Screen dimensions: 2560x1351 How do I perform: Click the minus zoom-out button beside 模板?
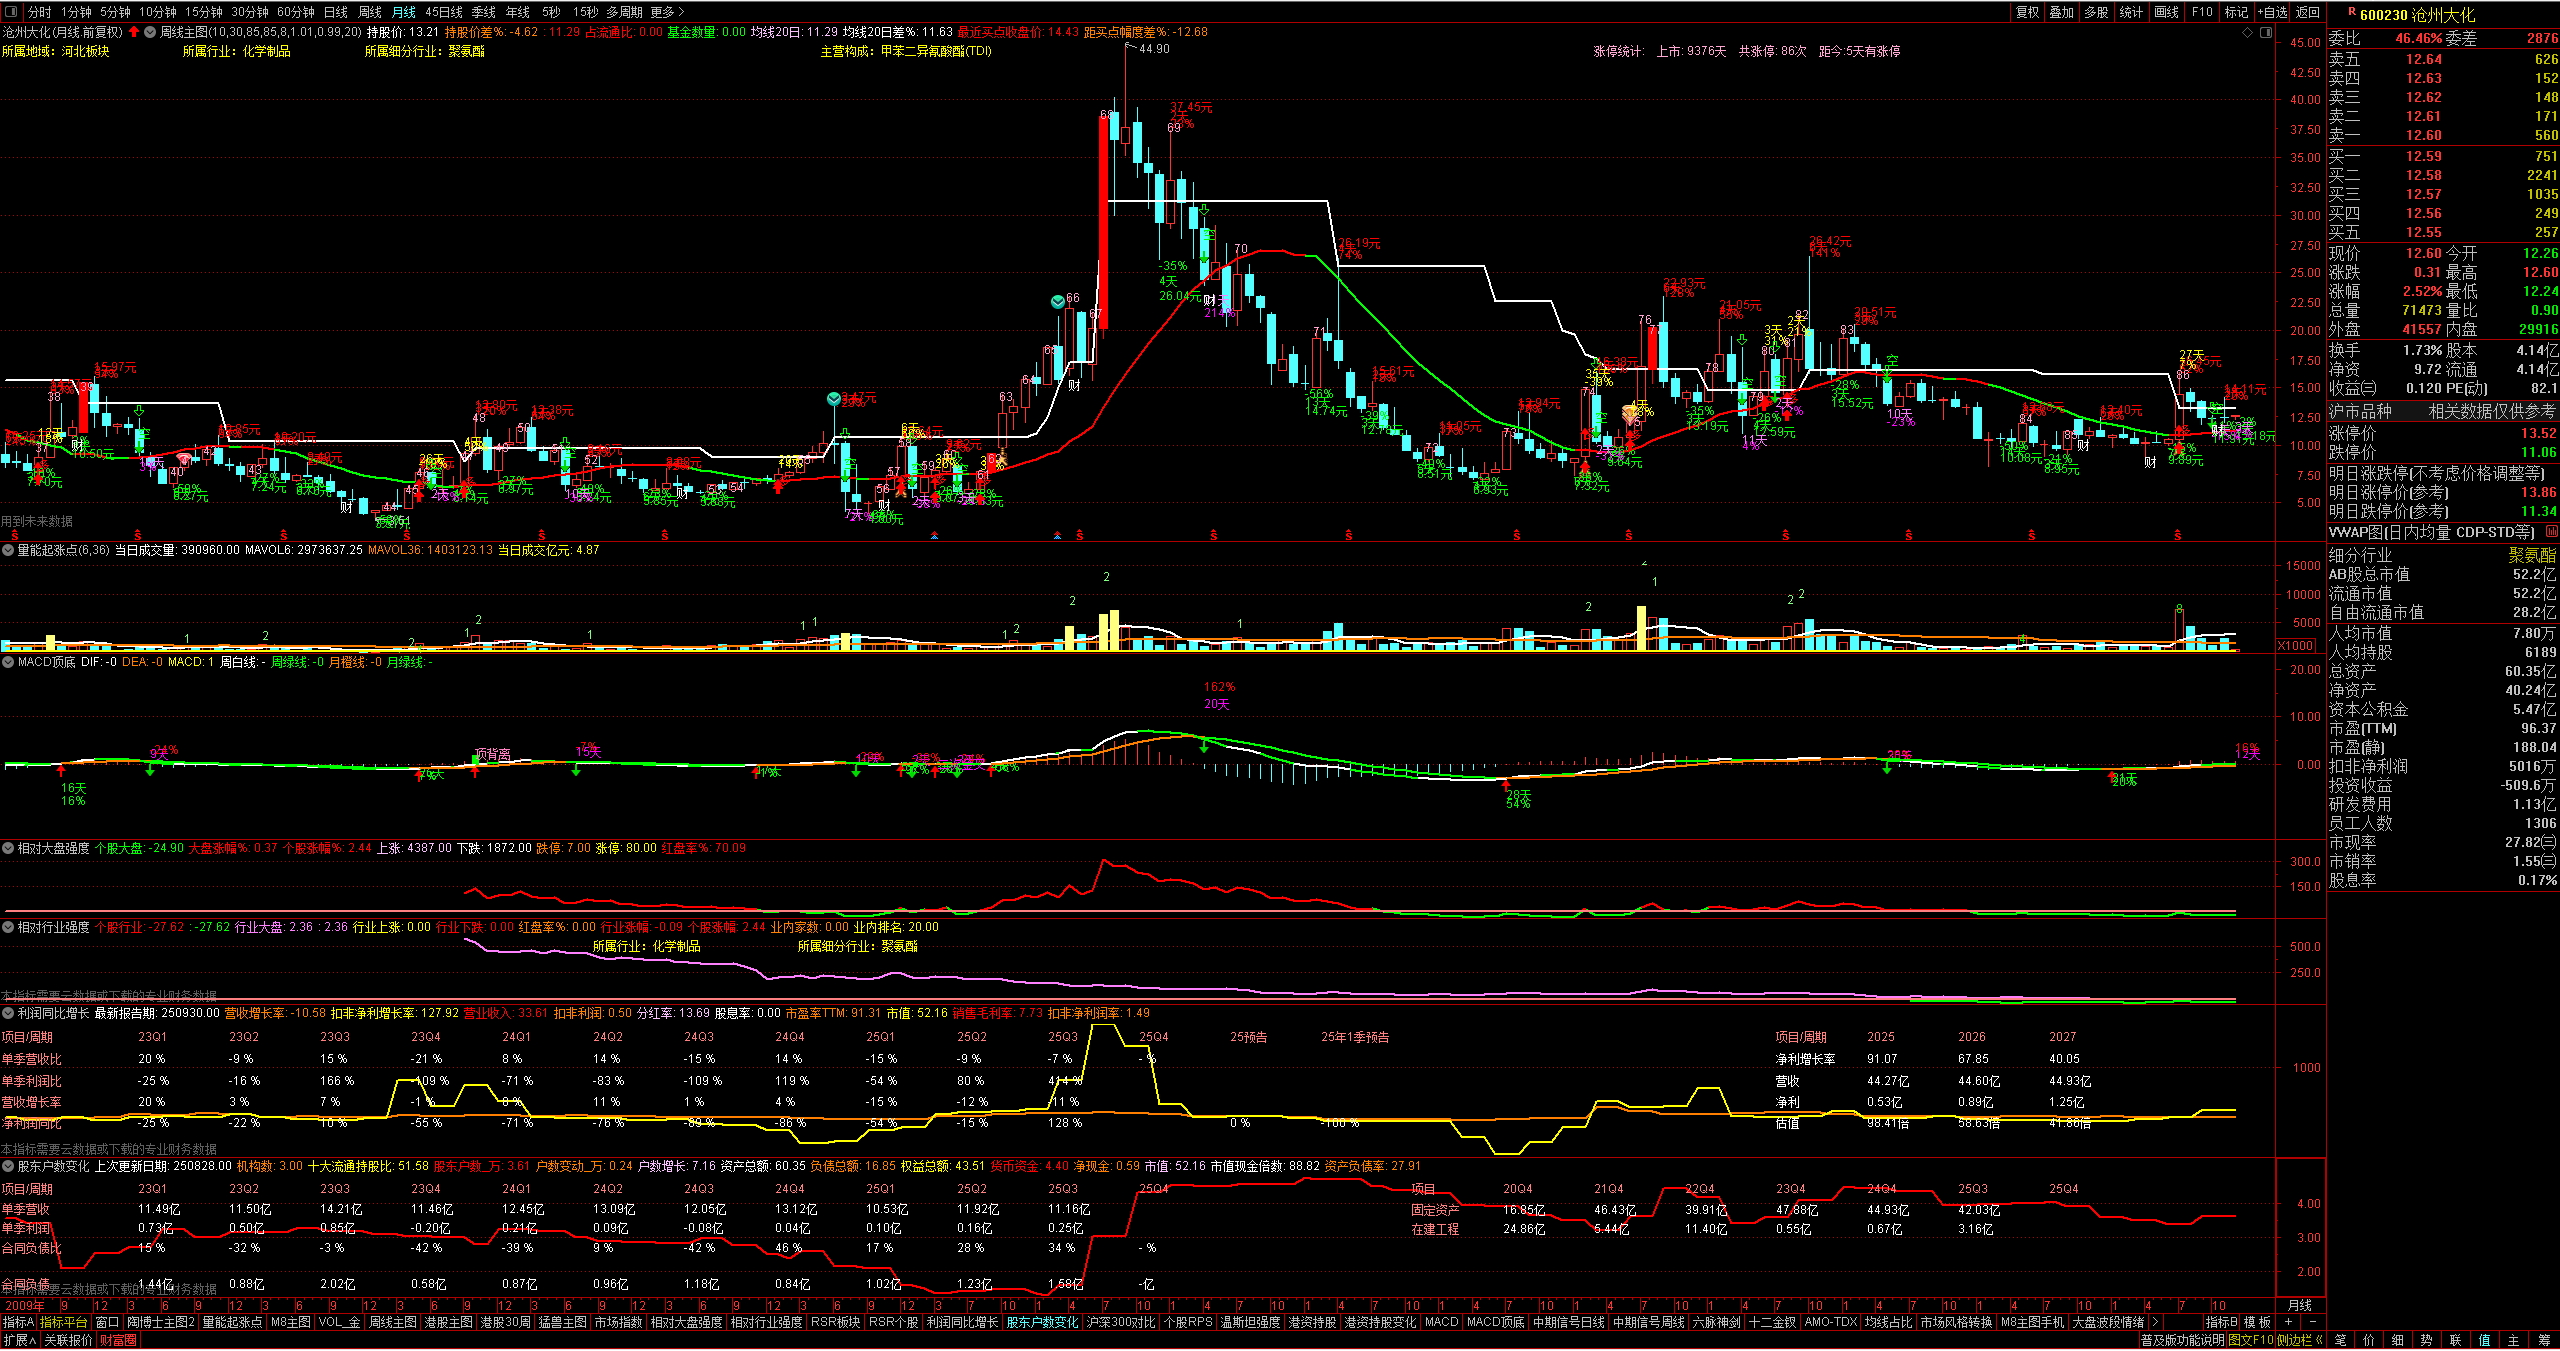pyautogui.click(x=2313, y=1322)
